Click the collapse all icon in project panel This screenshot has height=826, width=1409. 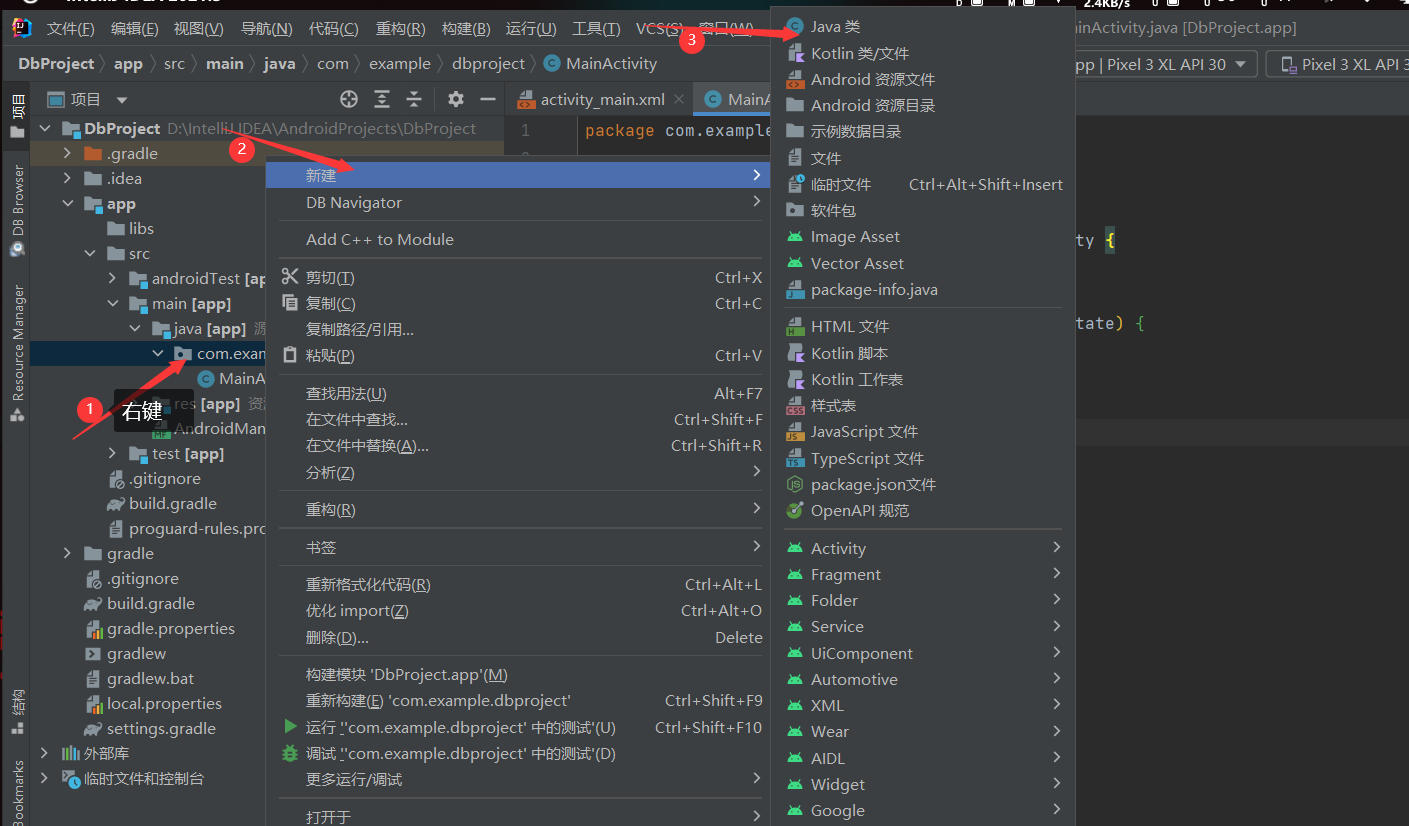click(x=414, y=99)
